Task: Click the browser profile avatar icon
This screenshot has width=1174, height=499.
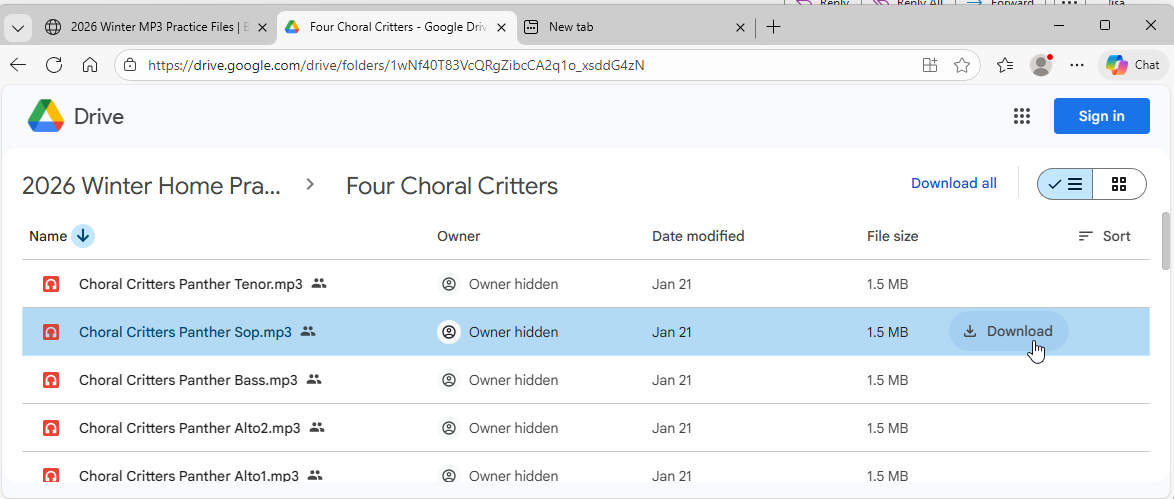Action: (1041, 65)
